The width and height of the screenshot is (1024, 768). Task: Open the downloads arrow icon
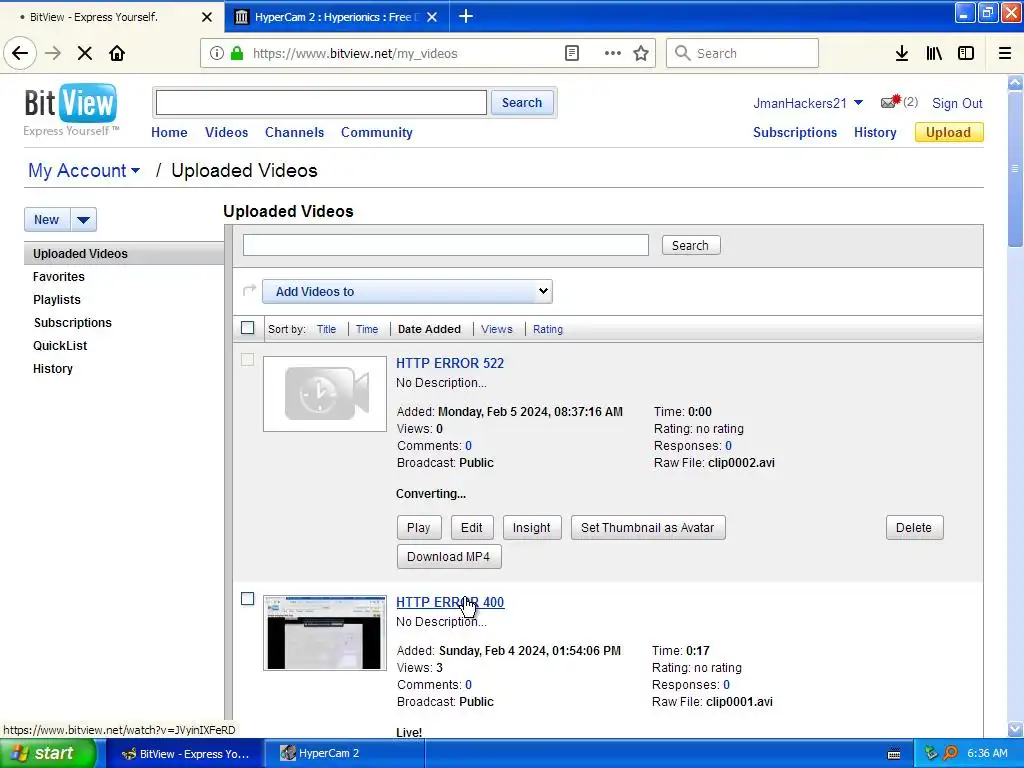pos(902,54)
